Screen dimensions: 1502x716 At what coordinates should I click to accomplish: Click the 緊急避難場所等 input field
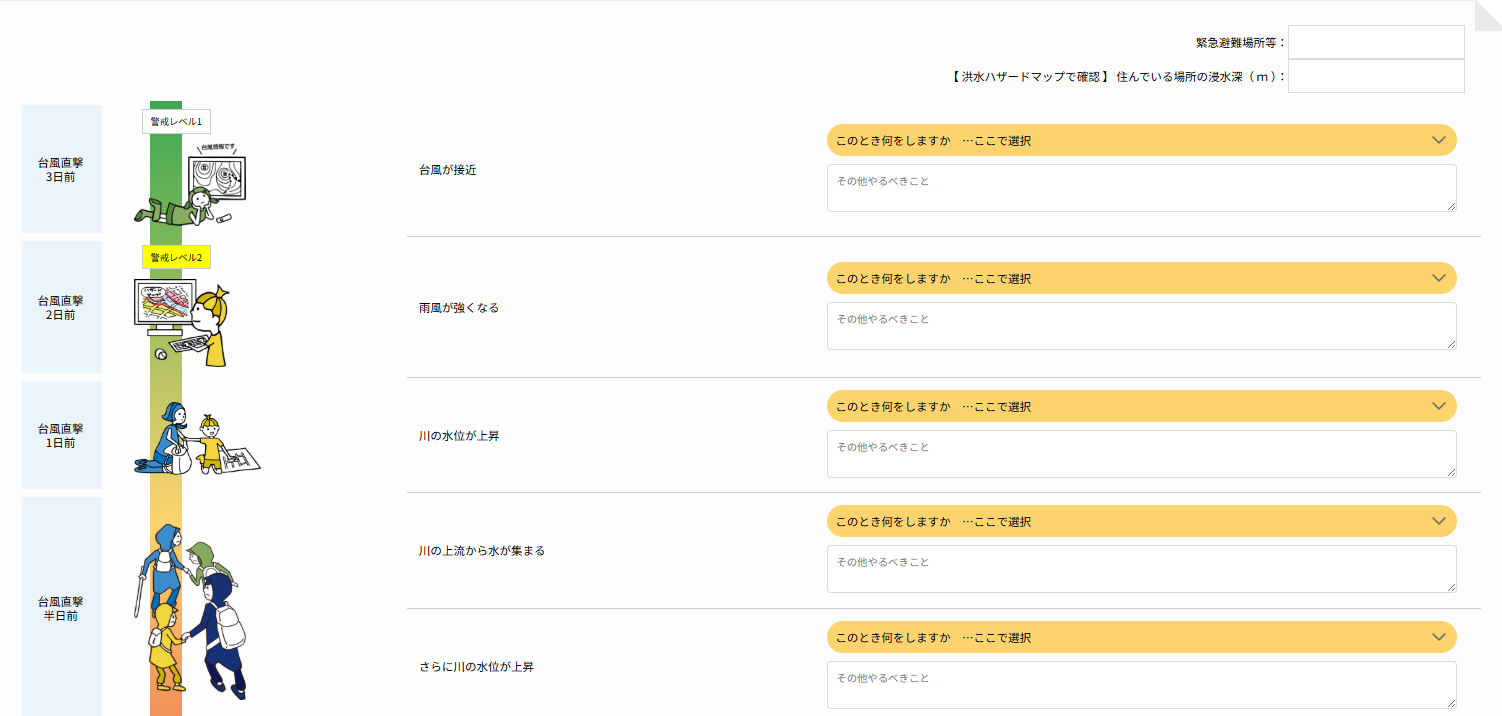(x=1376, y=42)
